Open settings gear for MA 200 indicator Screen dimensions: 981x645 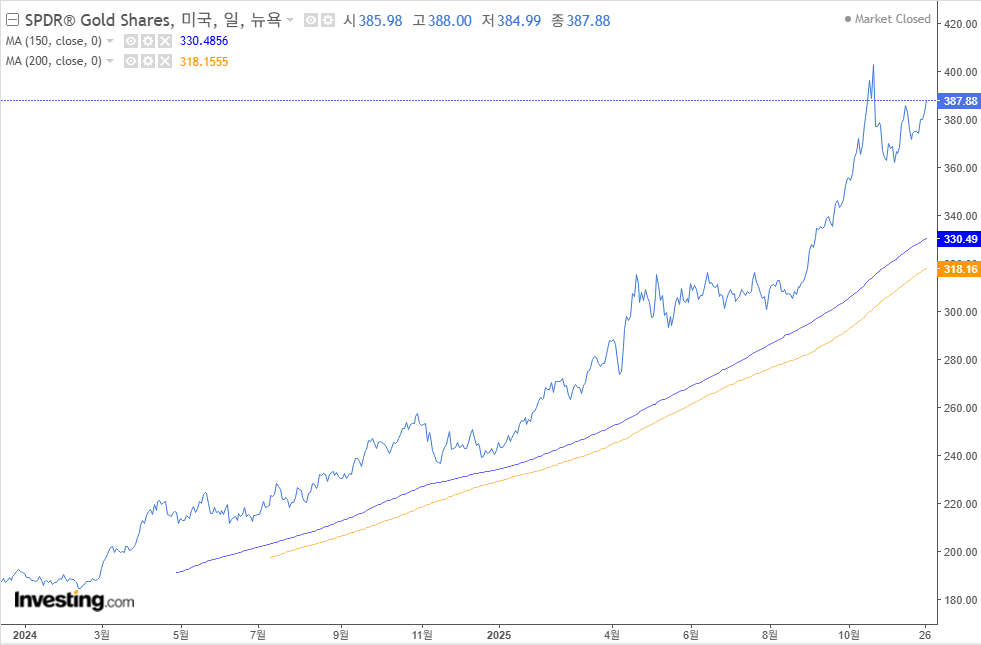click(148, 61)
